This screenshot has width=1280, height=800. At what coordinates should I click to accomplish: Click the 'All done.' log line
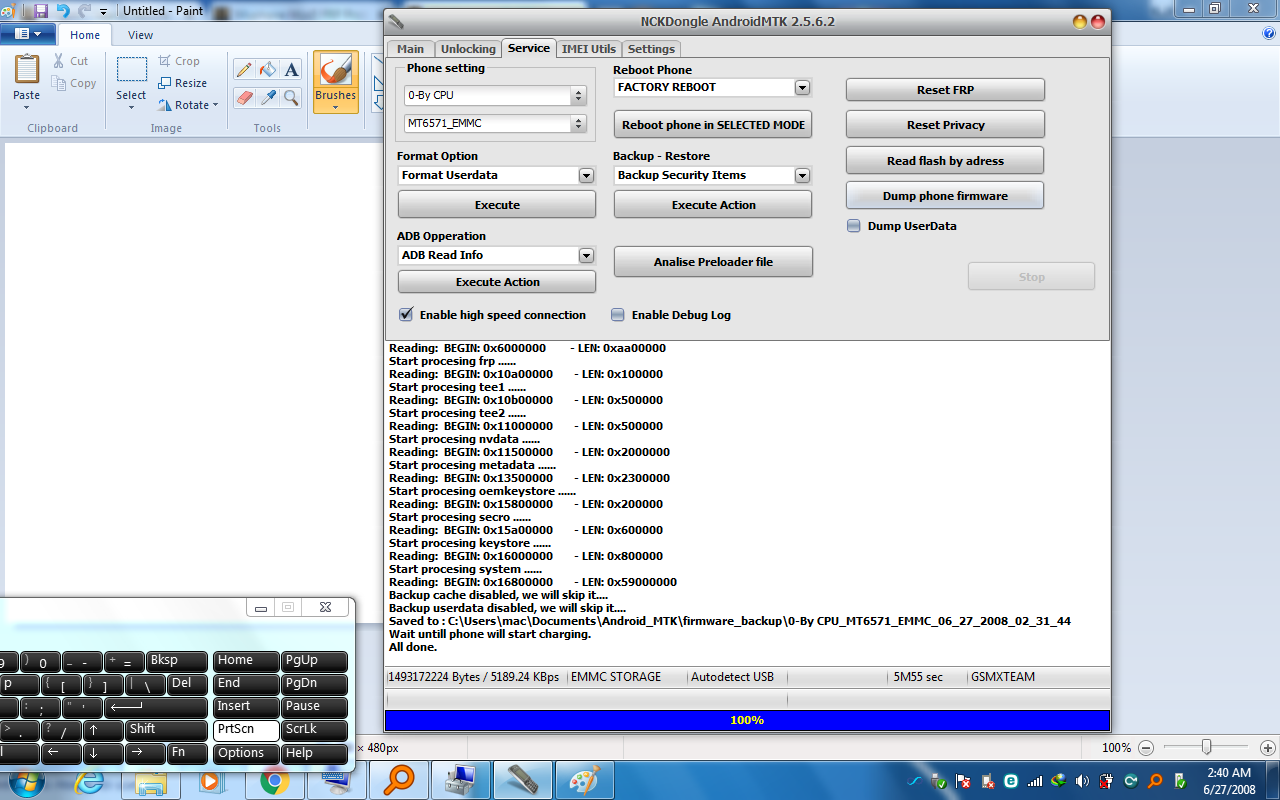tap(413, 647)
